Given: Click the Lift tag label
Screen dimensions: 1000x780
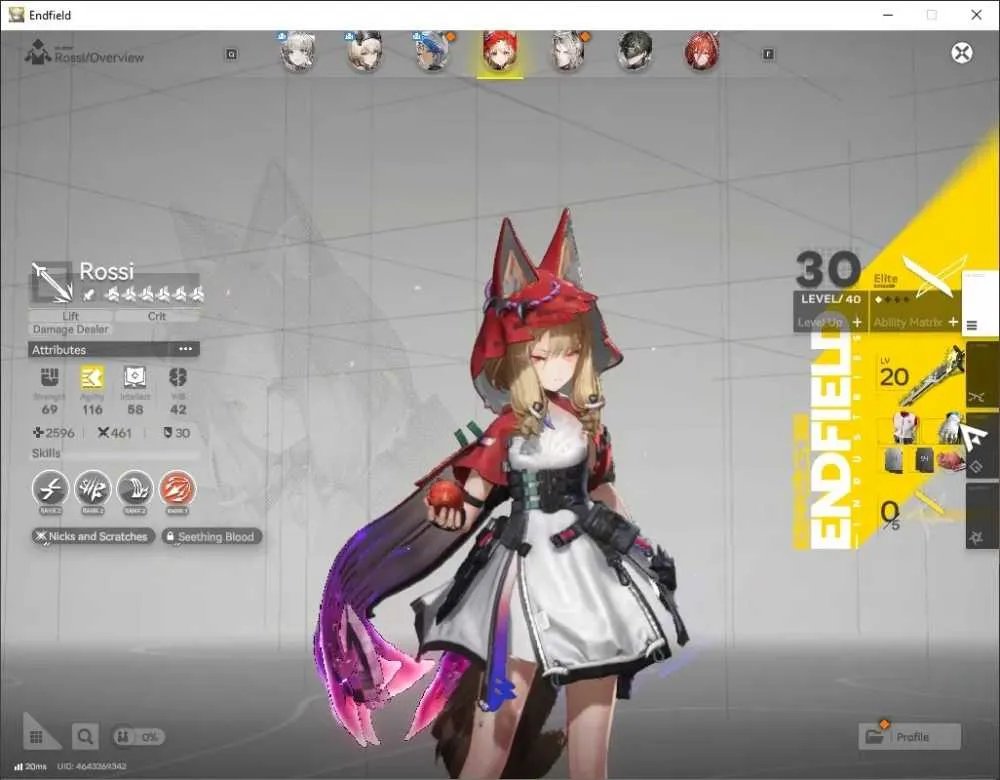Looking at the screenshot, I should (x=71, y=316).
